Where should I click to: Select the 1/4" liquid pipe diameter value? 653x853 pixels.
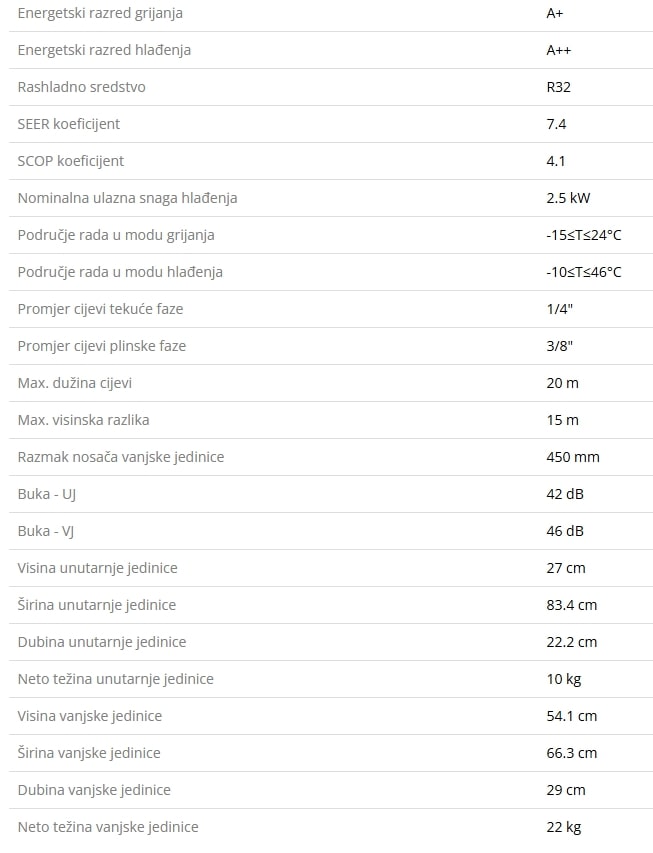(559, 309)
